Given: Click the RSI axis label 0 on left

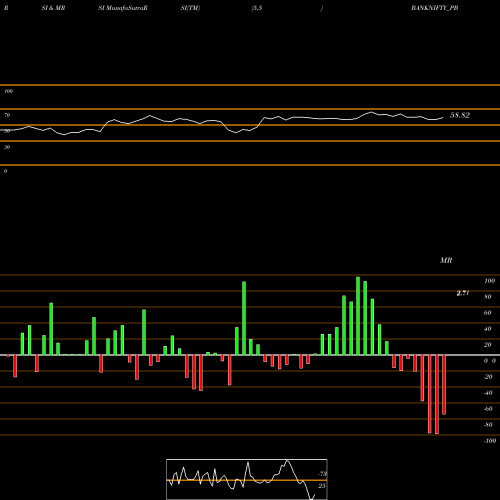Looking at the screenshot, I should coord(5,171).
